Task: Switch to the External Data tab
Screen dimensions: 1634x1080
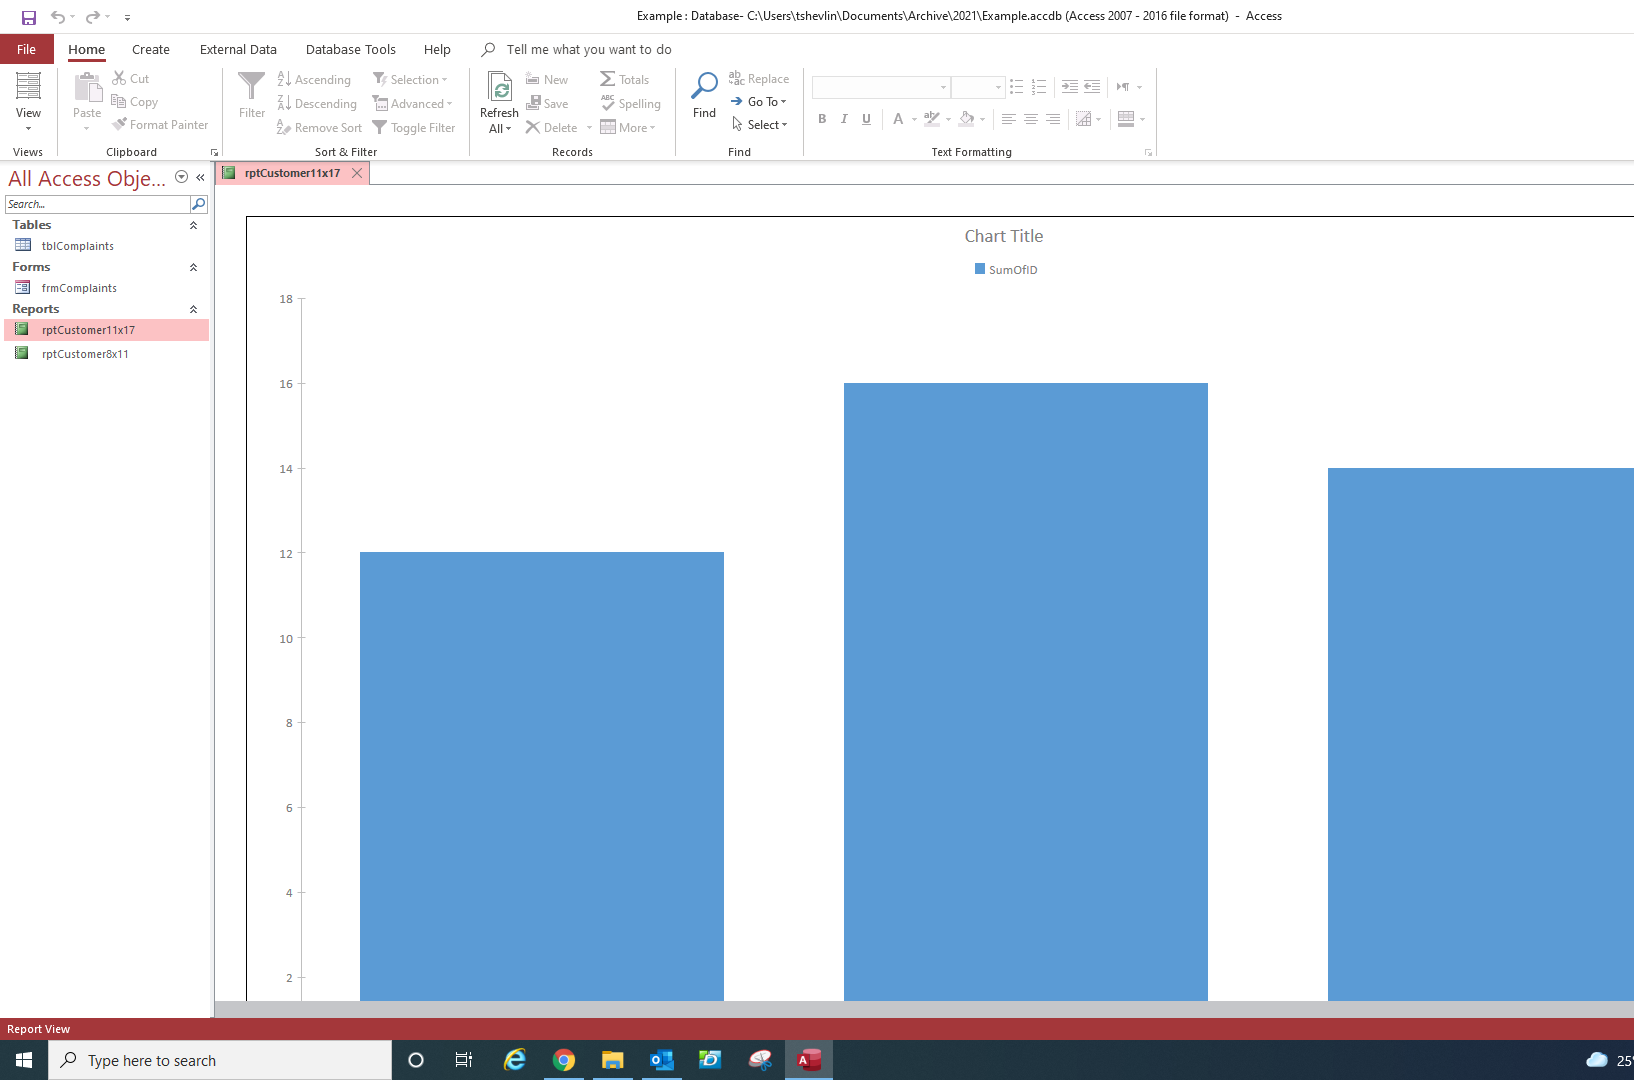Action: [238, 49]
